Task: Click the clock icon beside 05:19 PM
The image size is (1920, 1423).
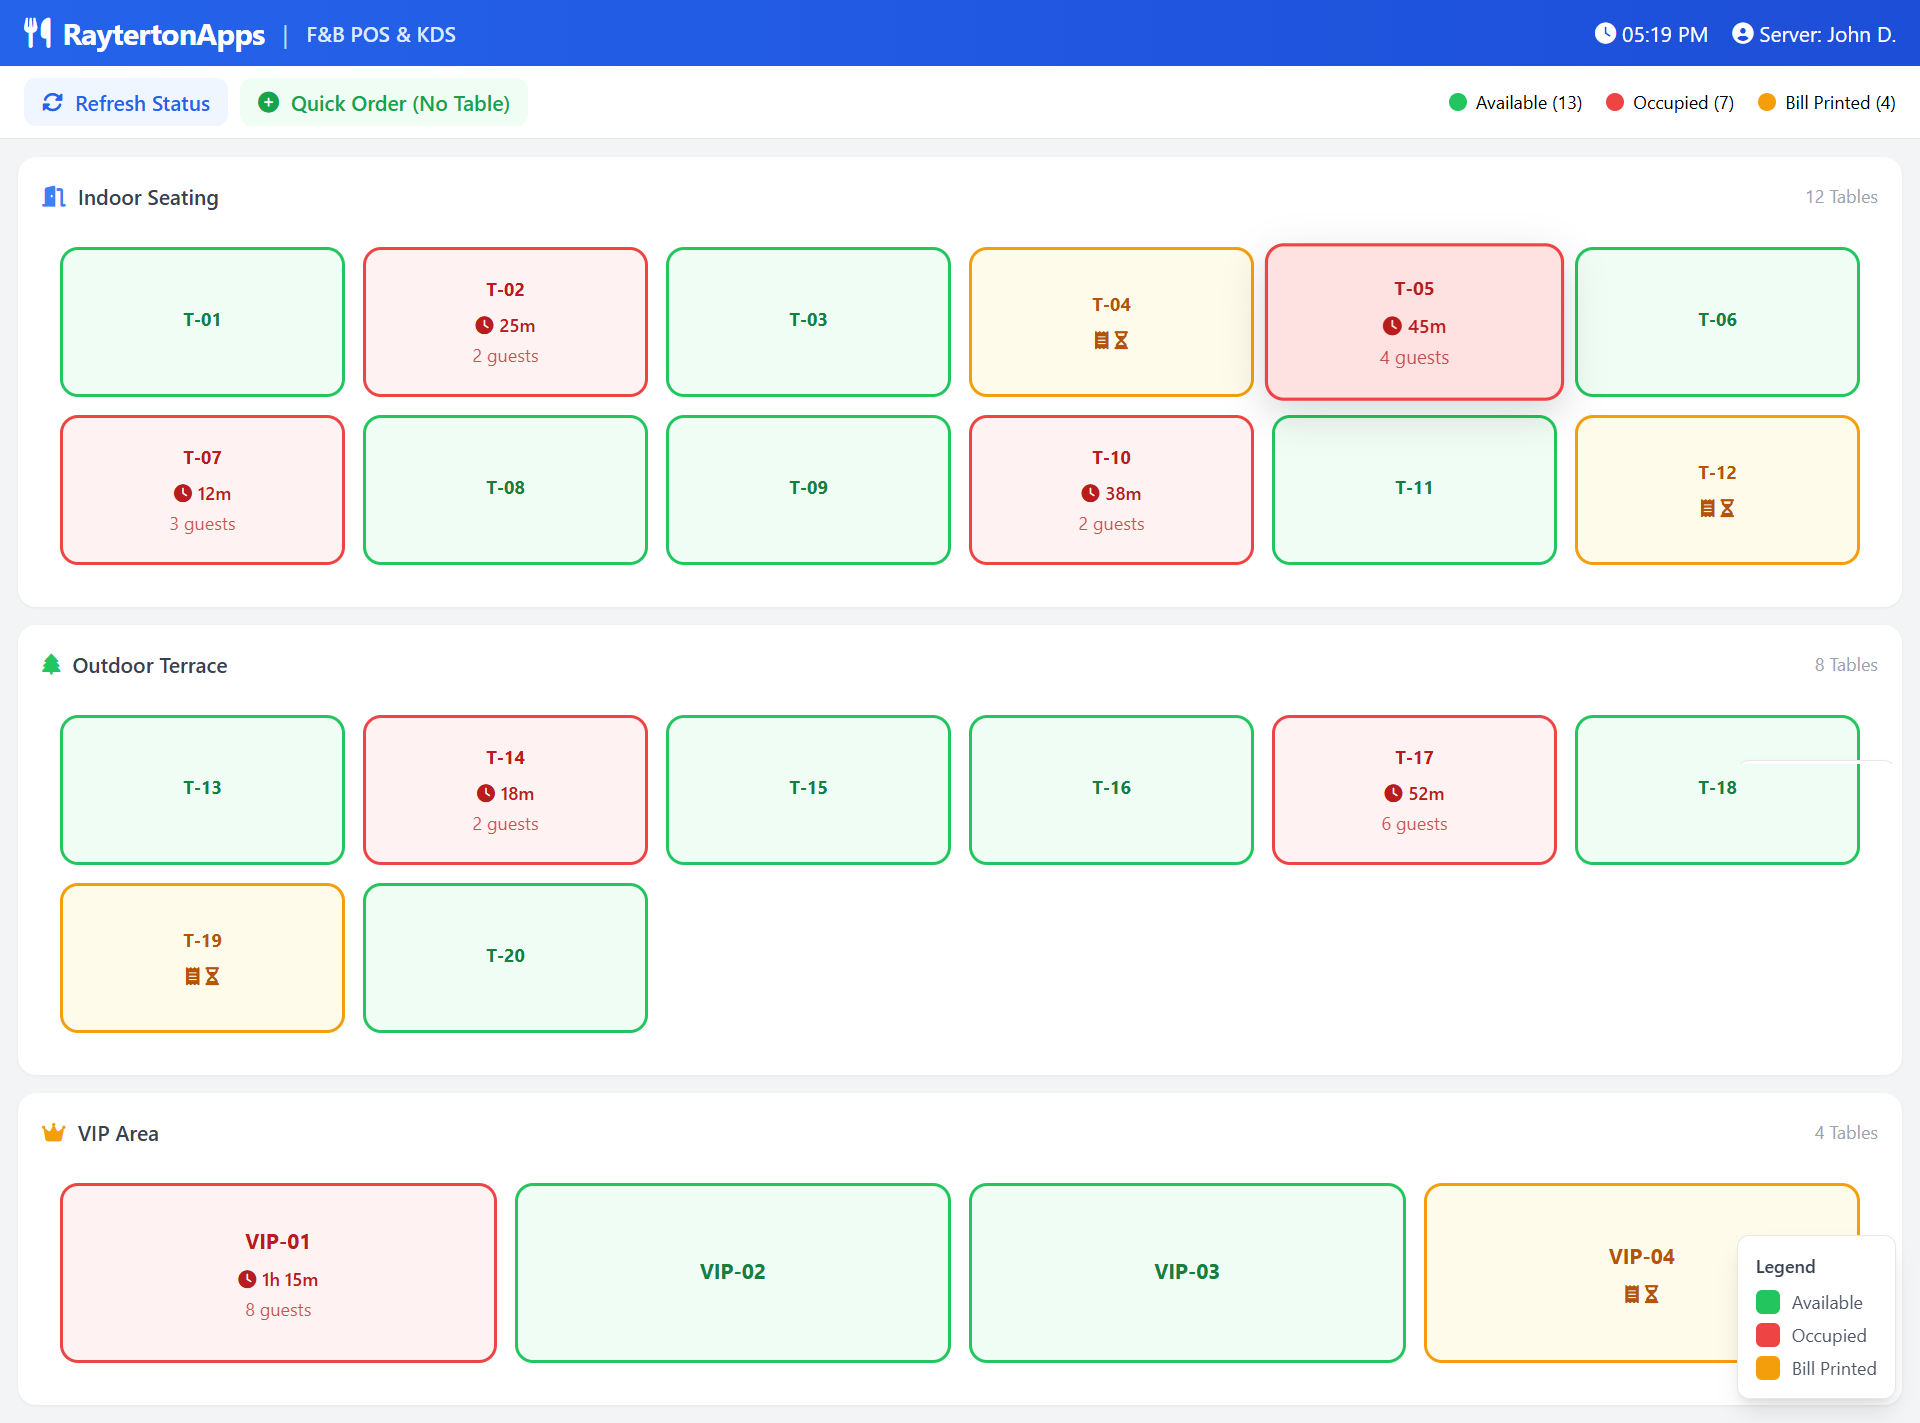Action: (x=1604, y=33)
